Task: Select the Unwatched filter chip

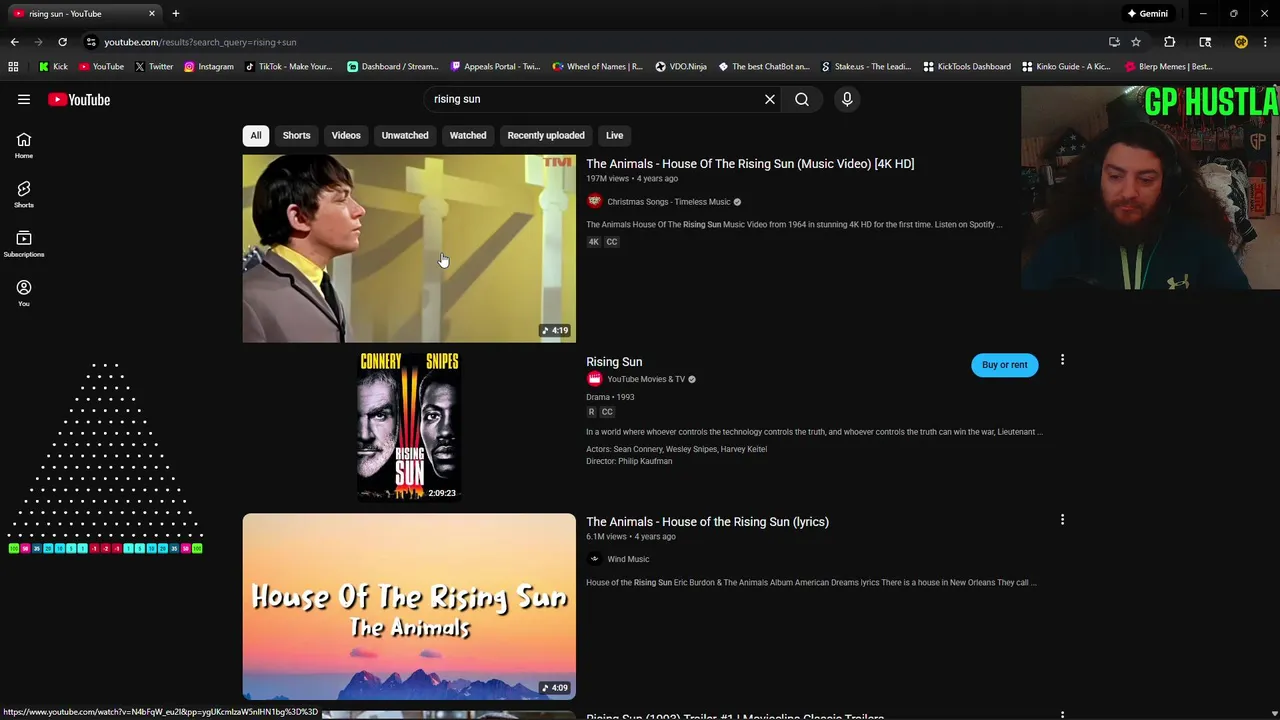Action: (405, 135)
